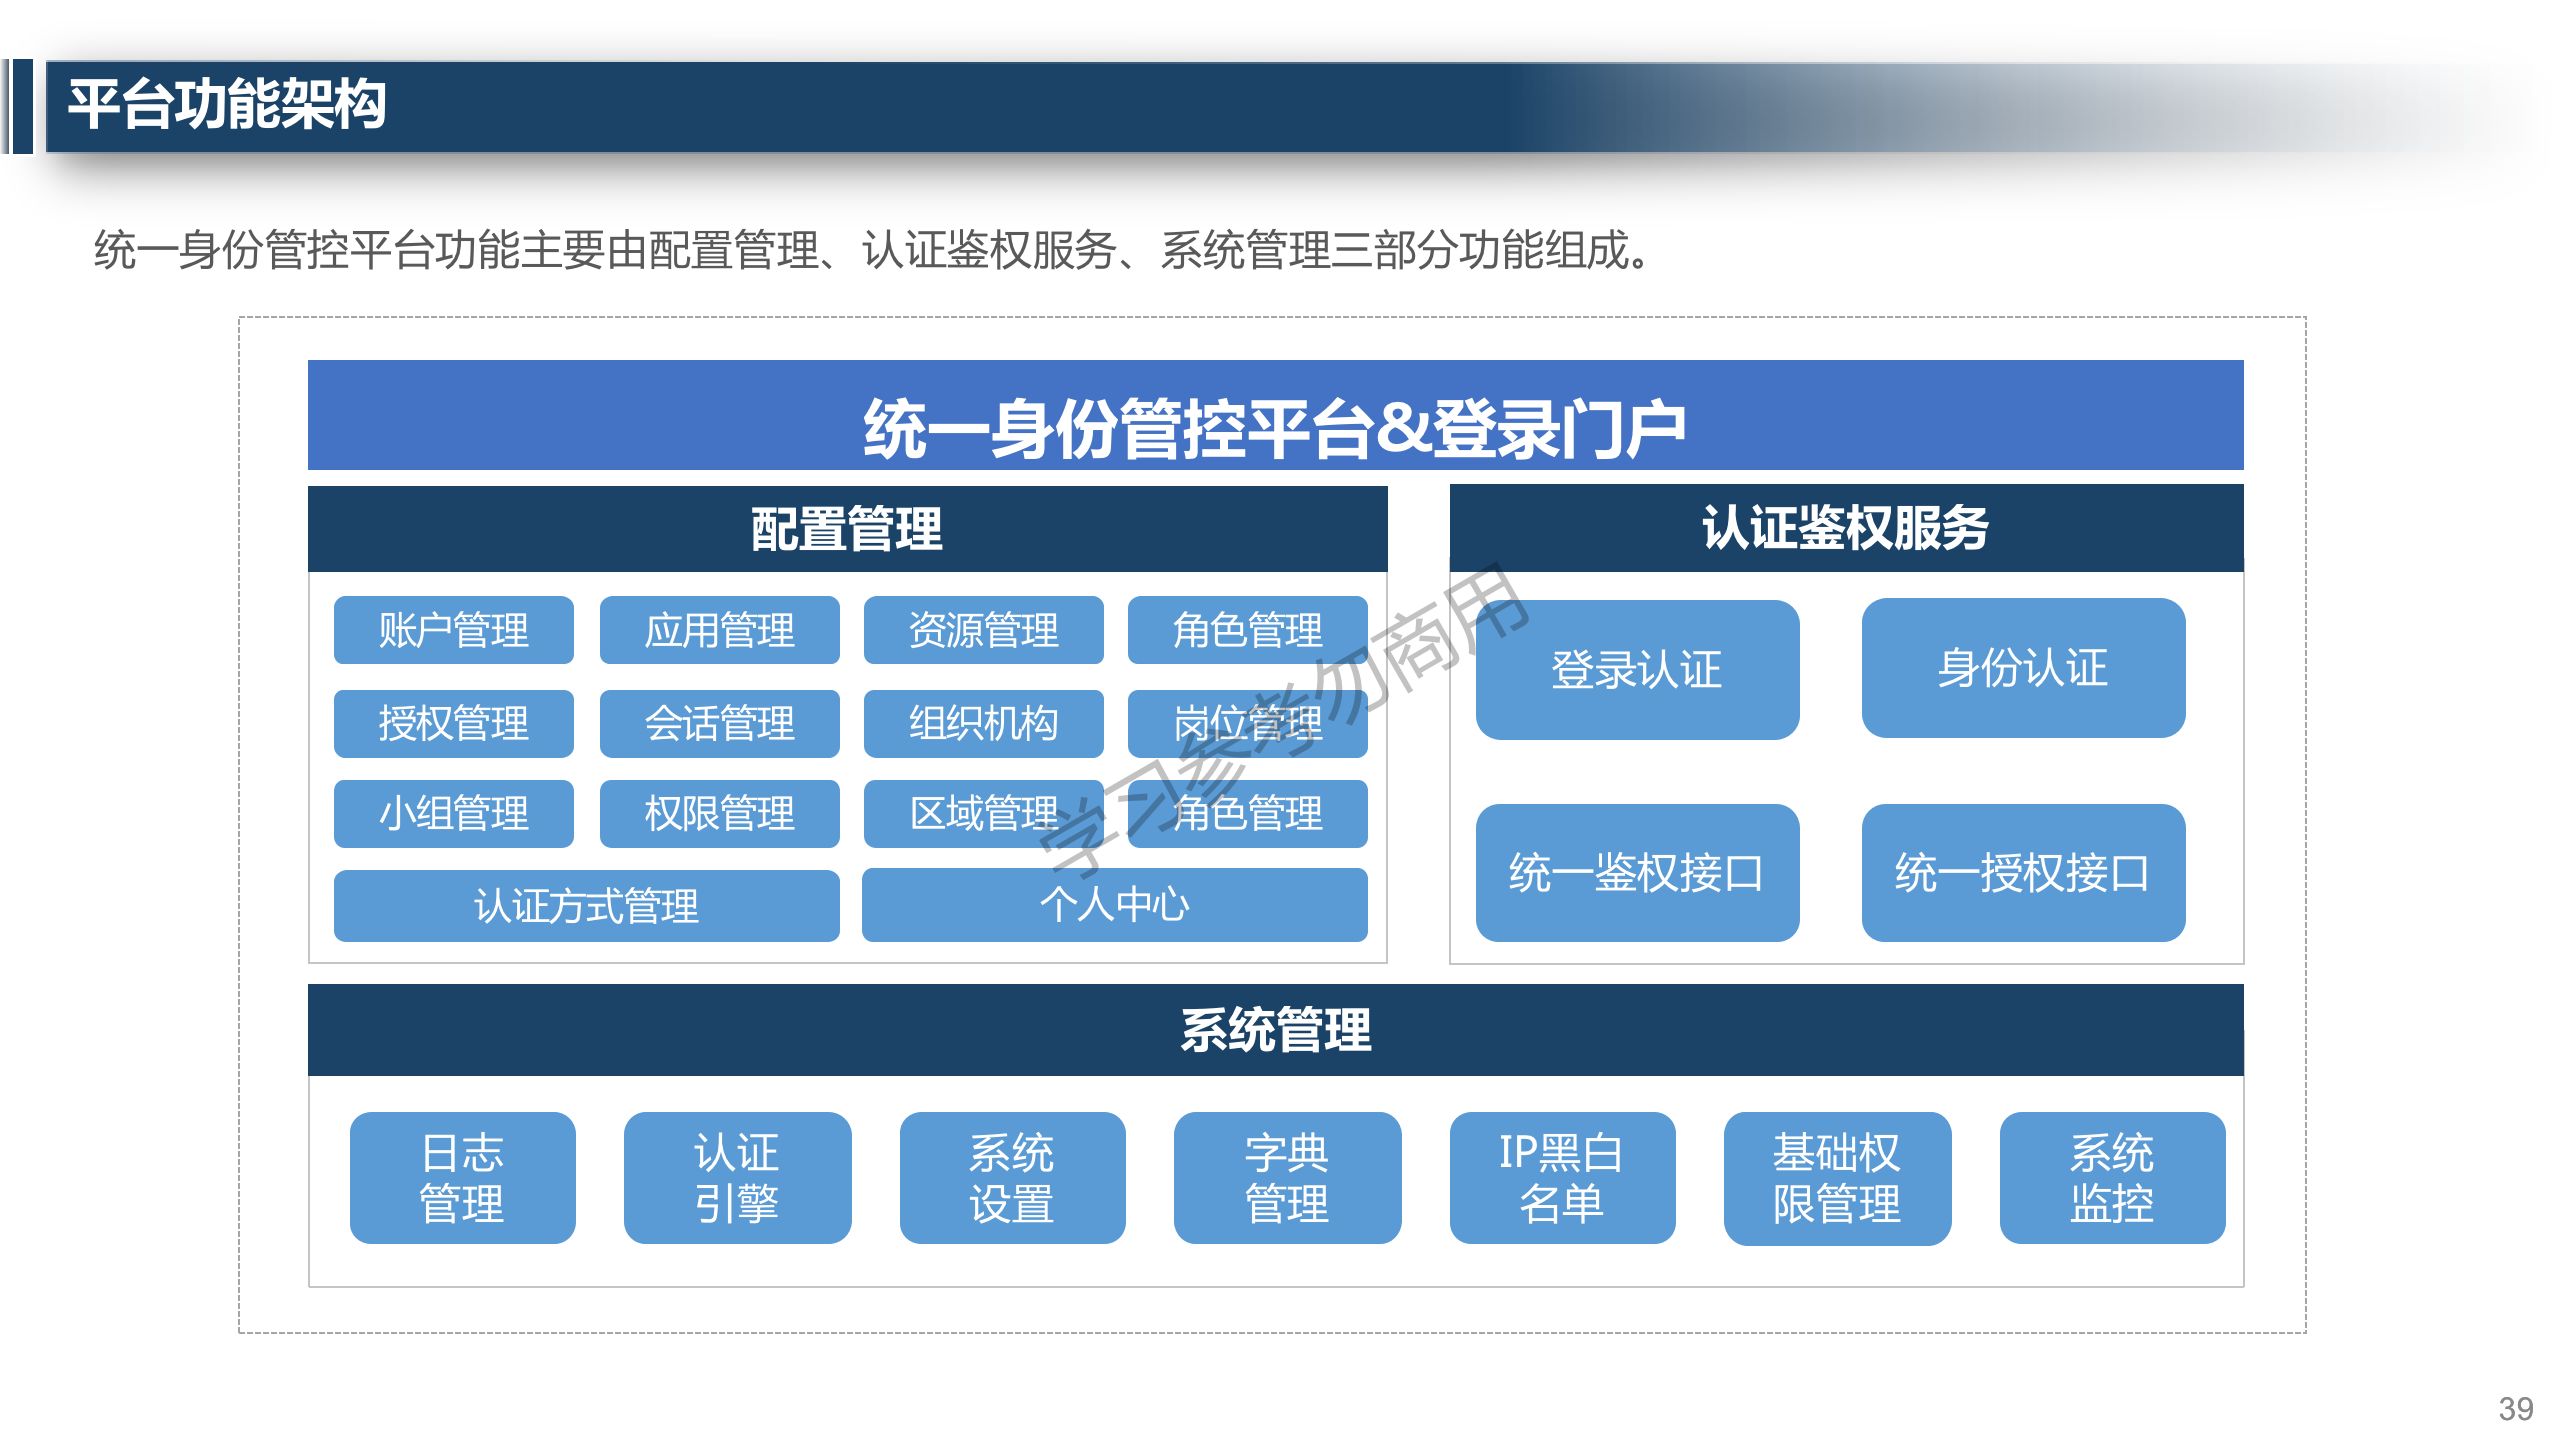
Task: Select the 统一身份管控平台&登录门户 banner
Action: (1275, 415)
